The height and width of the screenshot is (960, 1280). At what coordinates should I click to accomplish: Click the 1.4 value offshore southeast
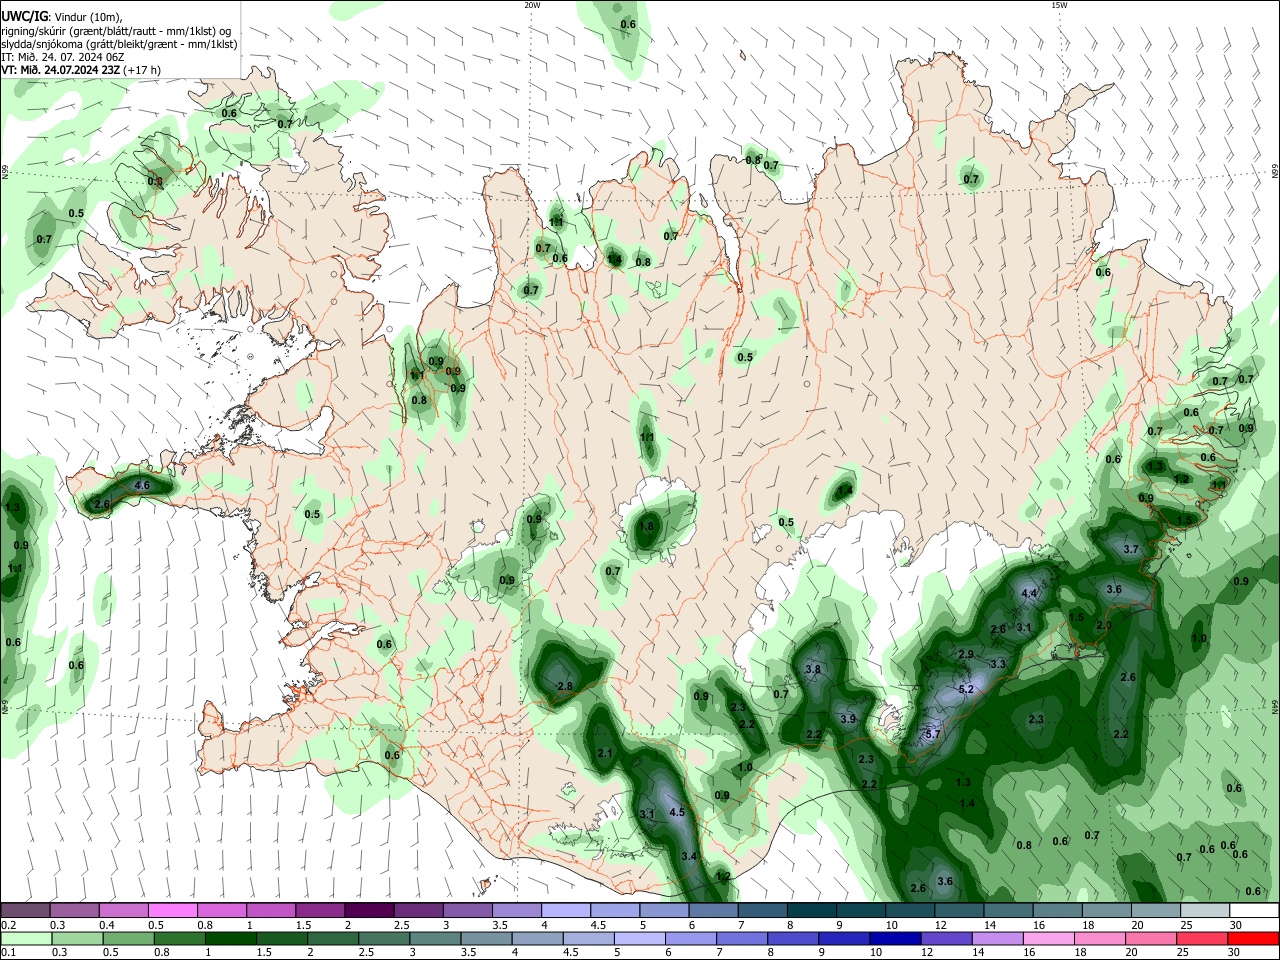coord(967,804)
